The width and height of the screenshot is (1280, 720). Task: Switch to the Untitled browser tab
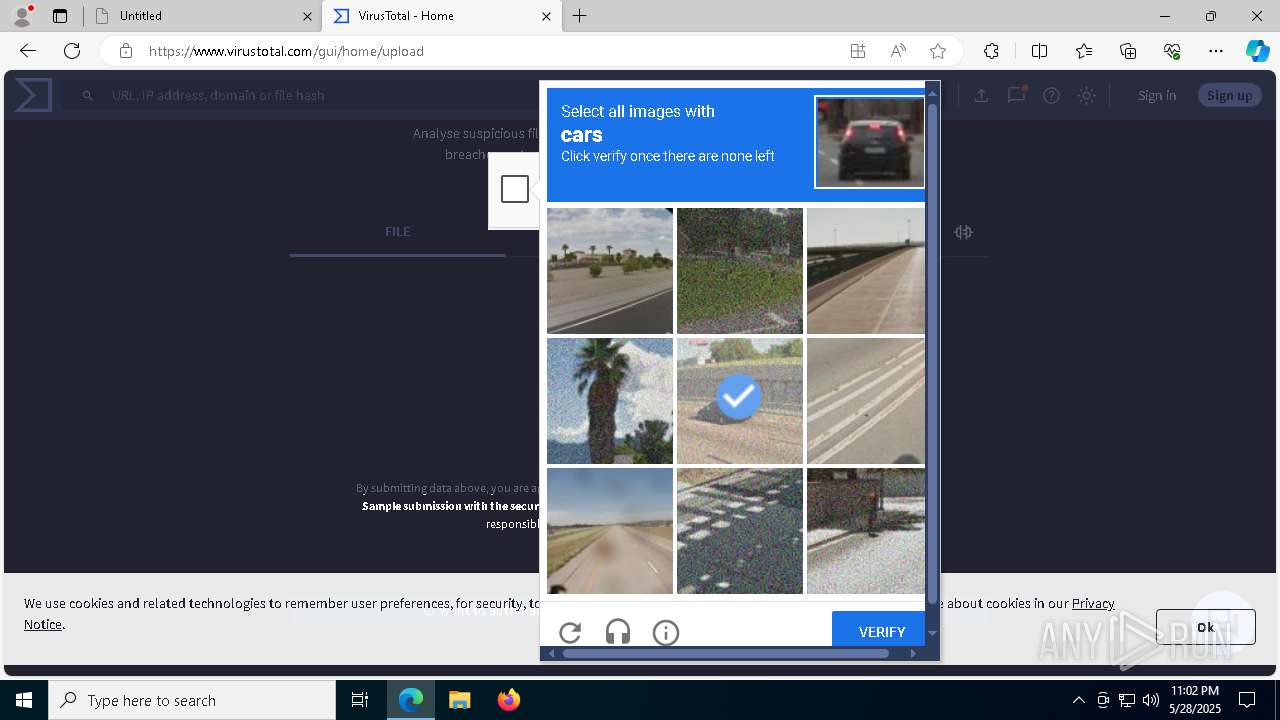tap(203, 16)
